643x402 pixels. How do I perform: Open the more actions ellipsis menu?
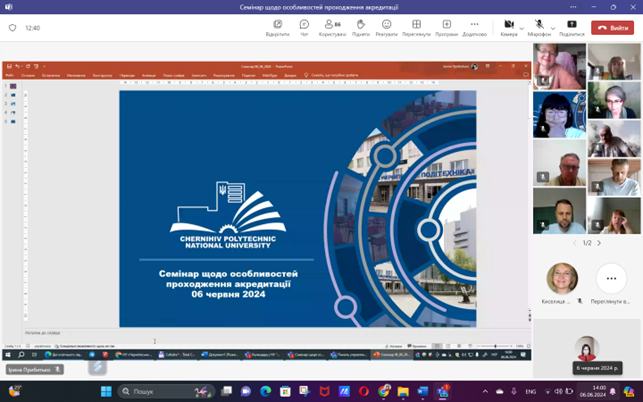(474, 27)
